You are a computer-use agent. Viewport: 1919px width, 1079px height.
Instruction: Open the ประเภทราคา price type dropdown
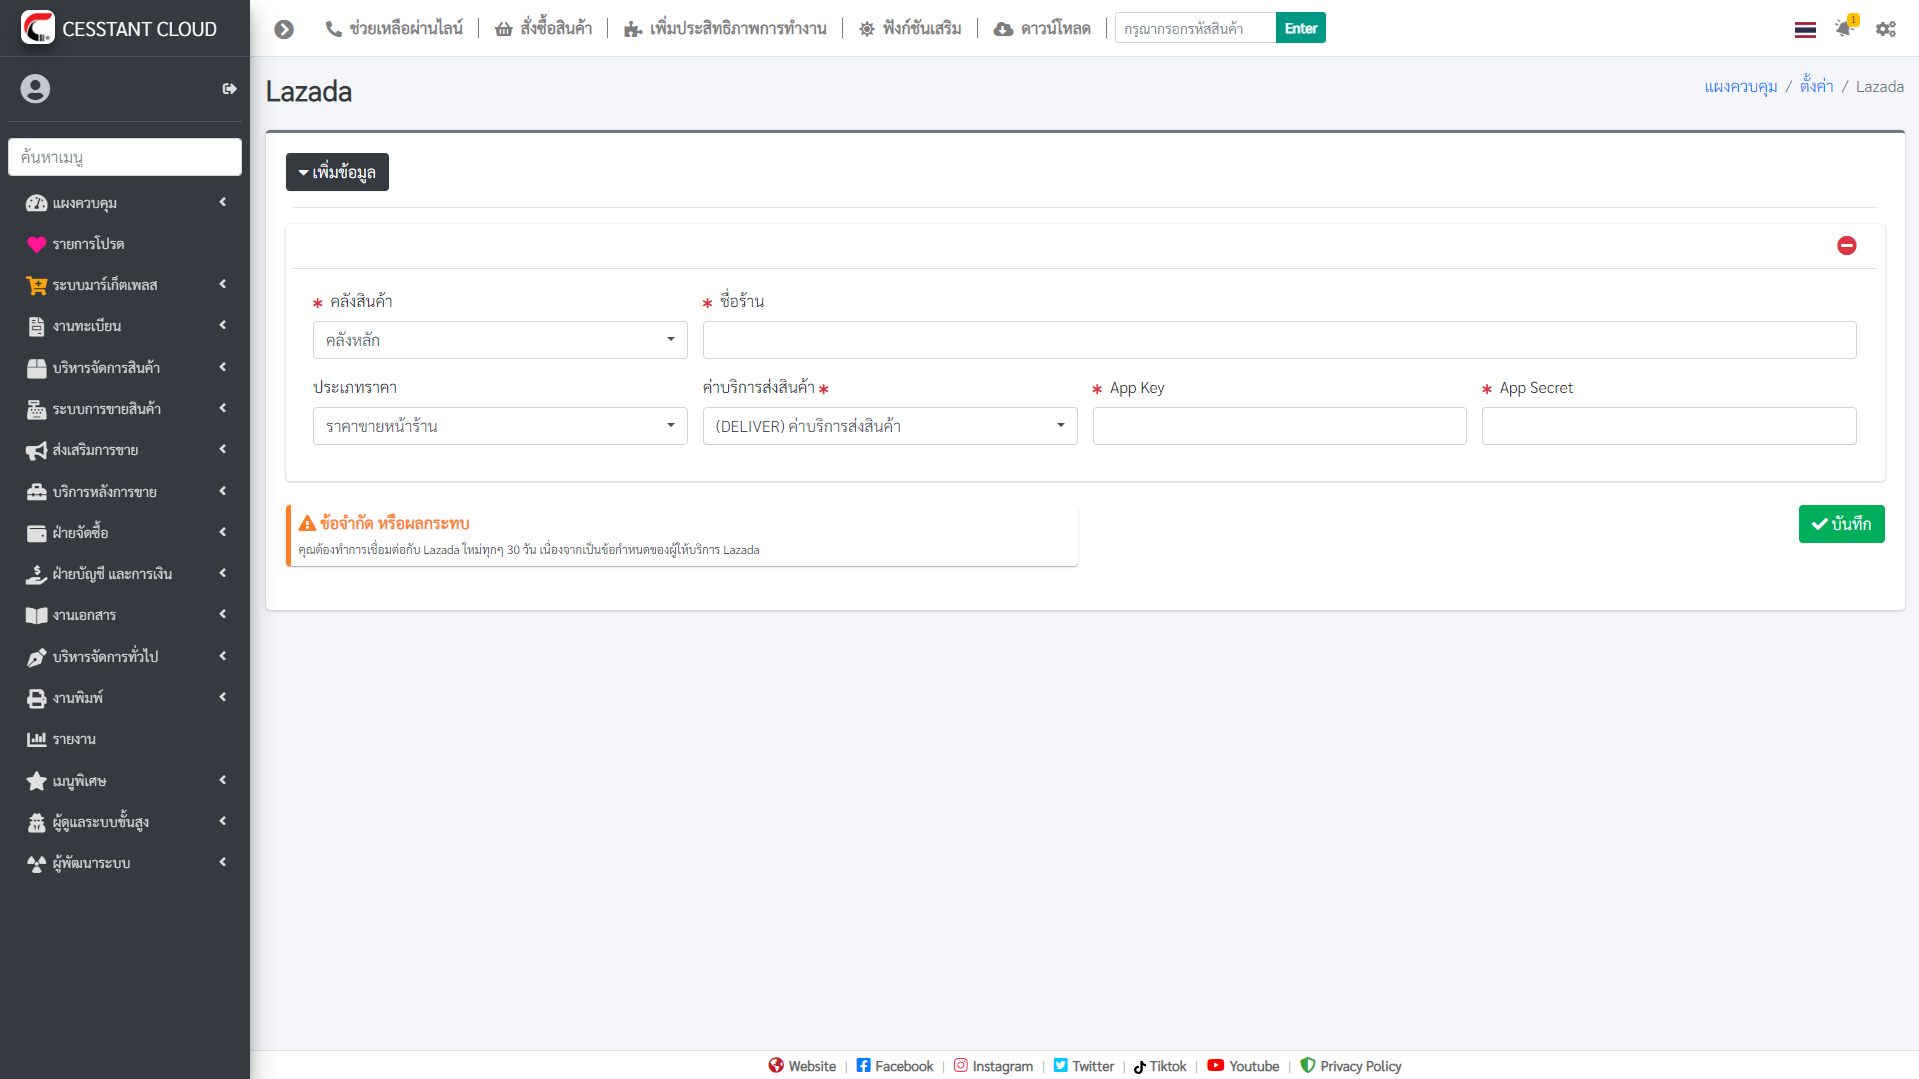pos(500,426)
